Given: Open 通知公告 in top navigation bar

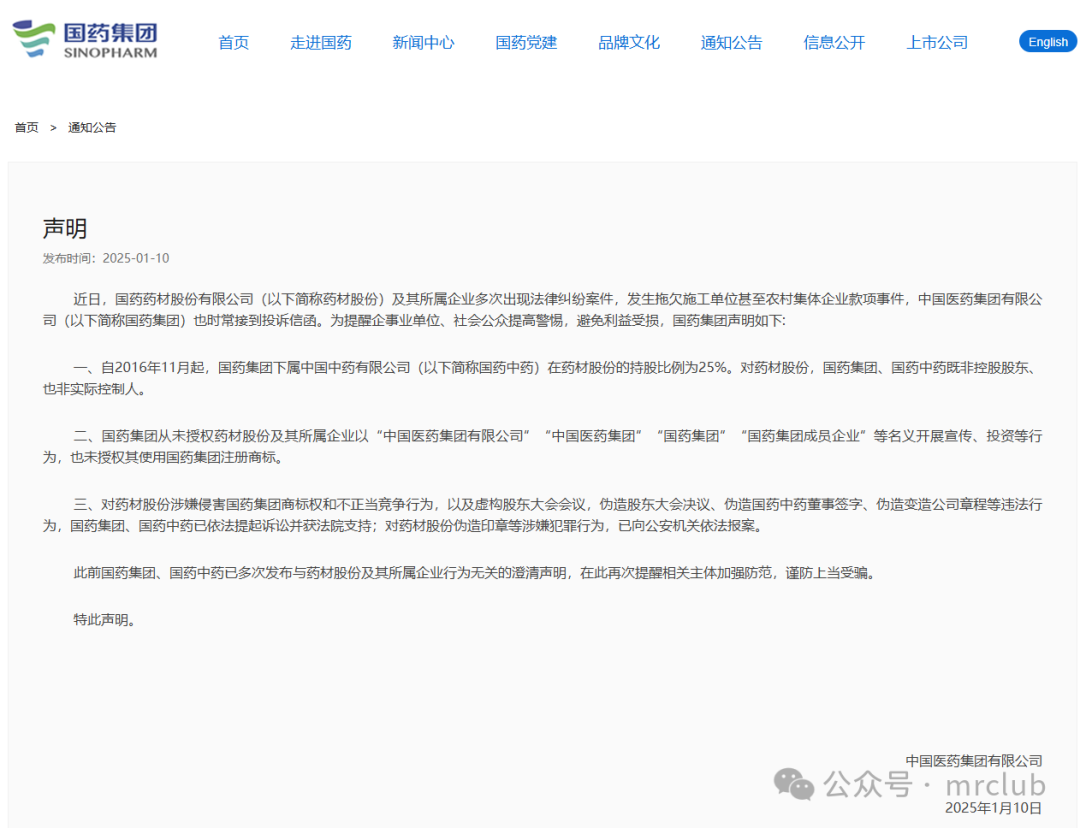Looking at the screenshot, I should (731, 43).
